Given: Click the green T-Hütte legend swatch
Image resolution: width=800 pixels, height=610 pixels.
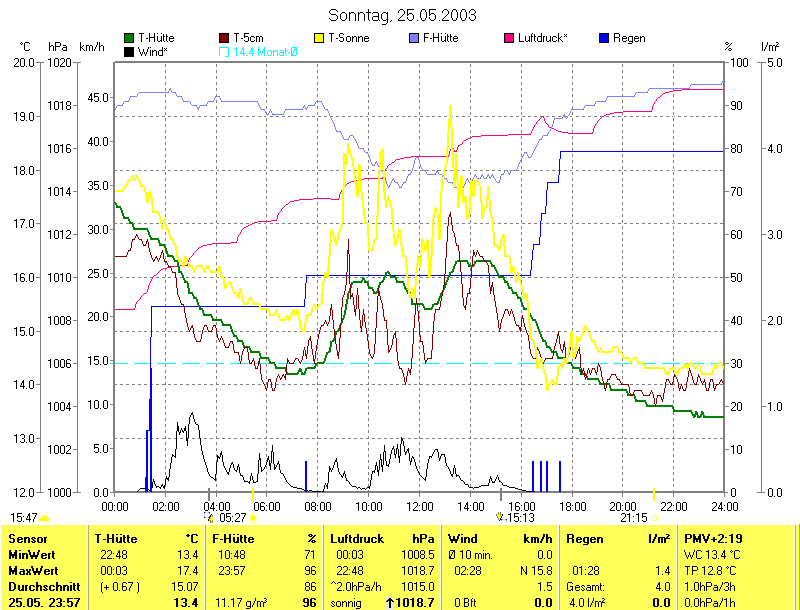Looking at the screenshot, I should coord(129,38).
